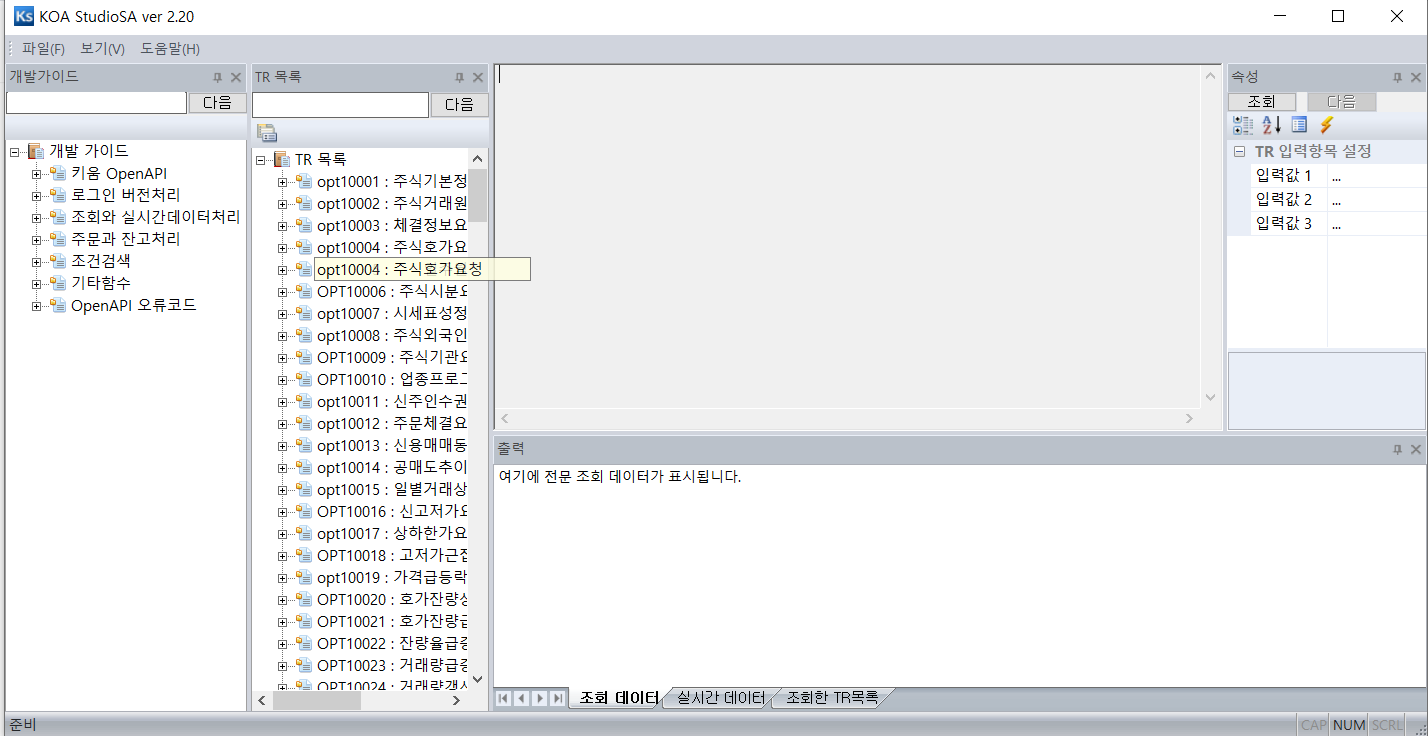The height and width of the screenshot is (736, 1428).
Task: Click the TR 목록 root book icon
Action: point(282,160)
